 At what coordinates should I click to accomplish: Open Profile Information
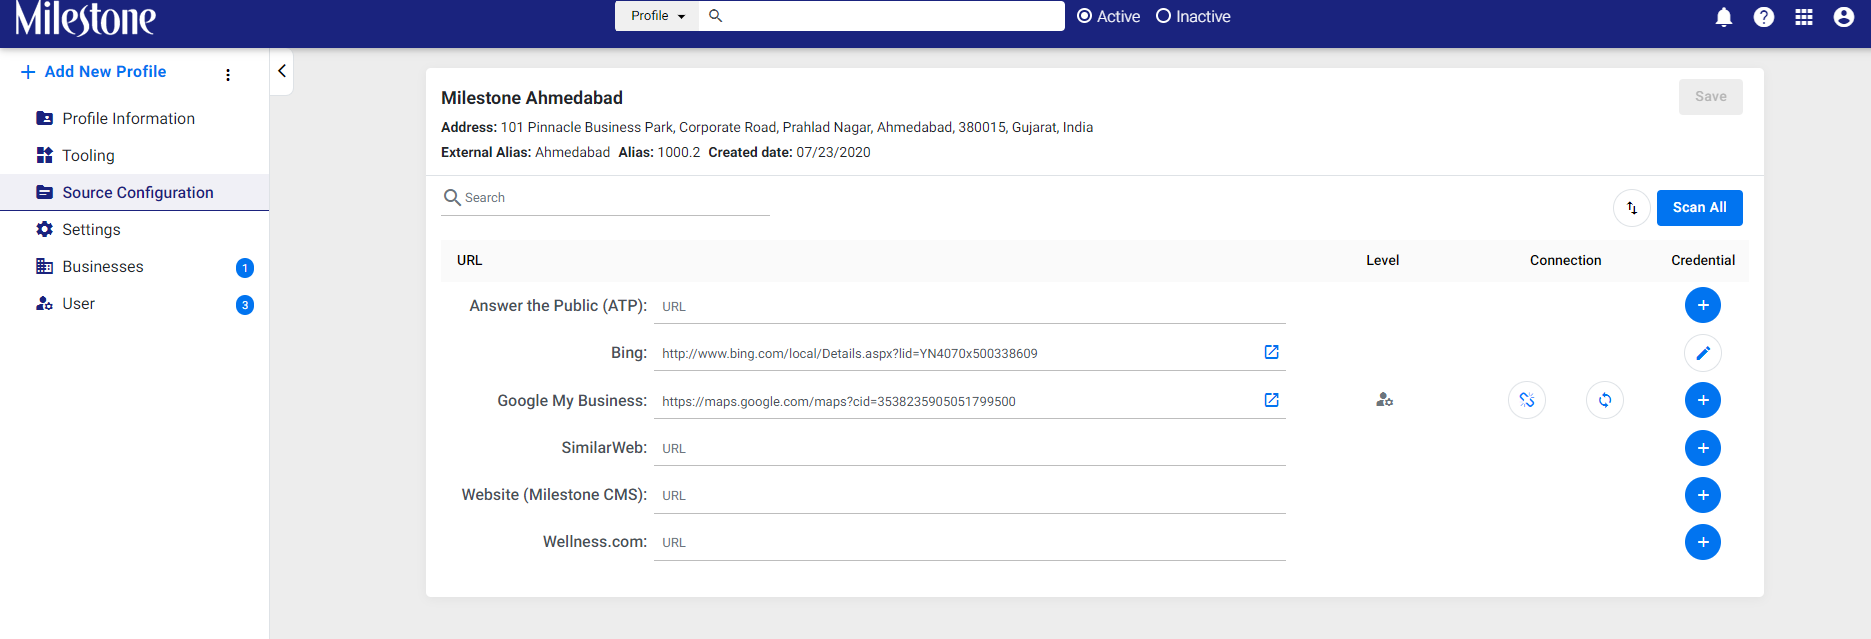point(134,118)
